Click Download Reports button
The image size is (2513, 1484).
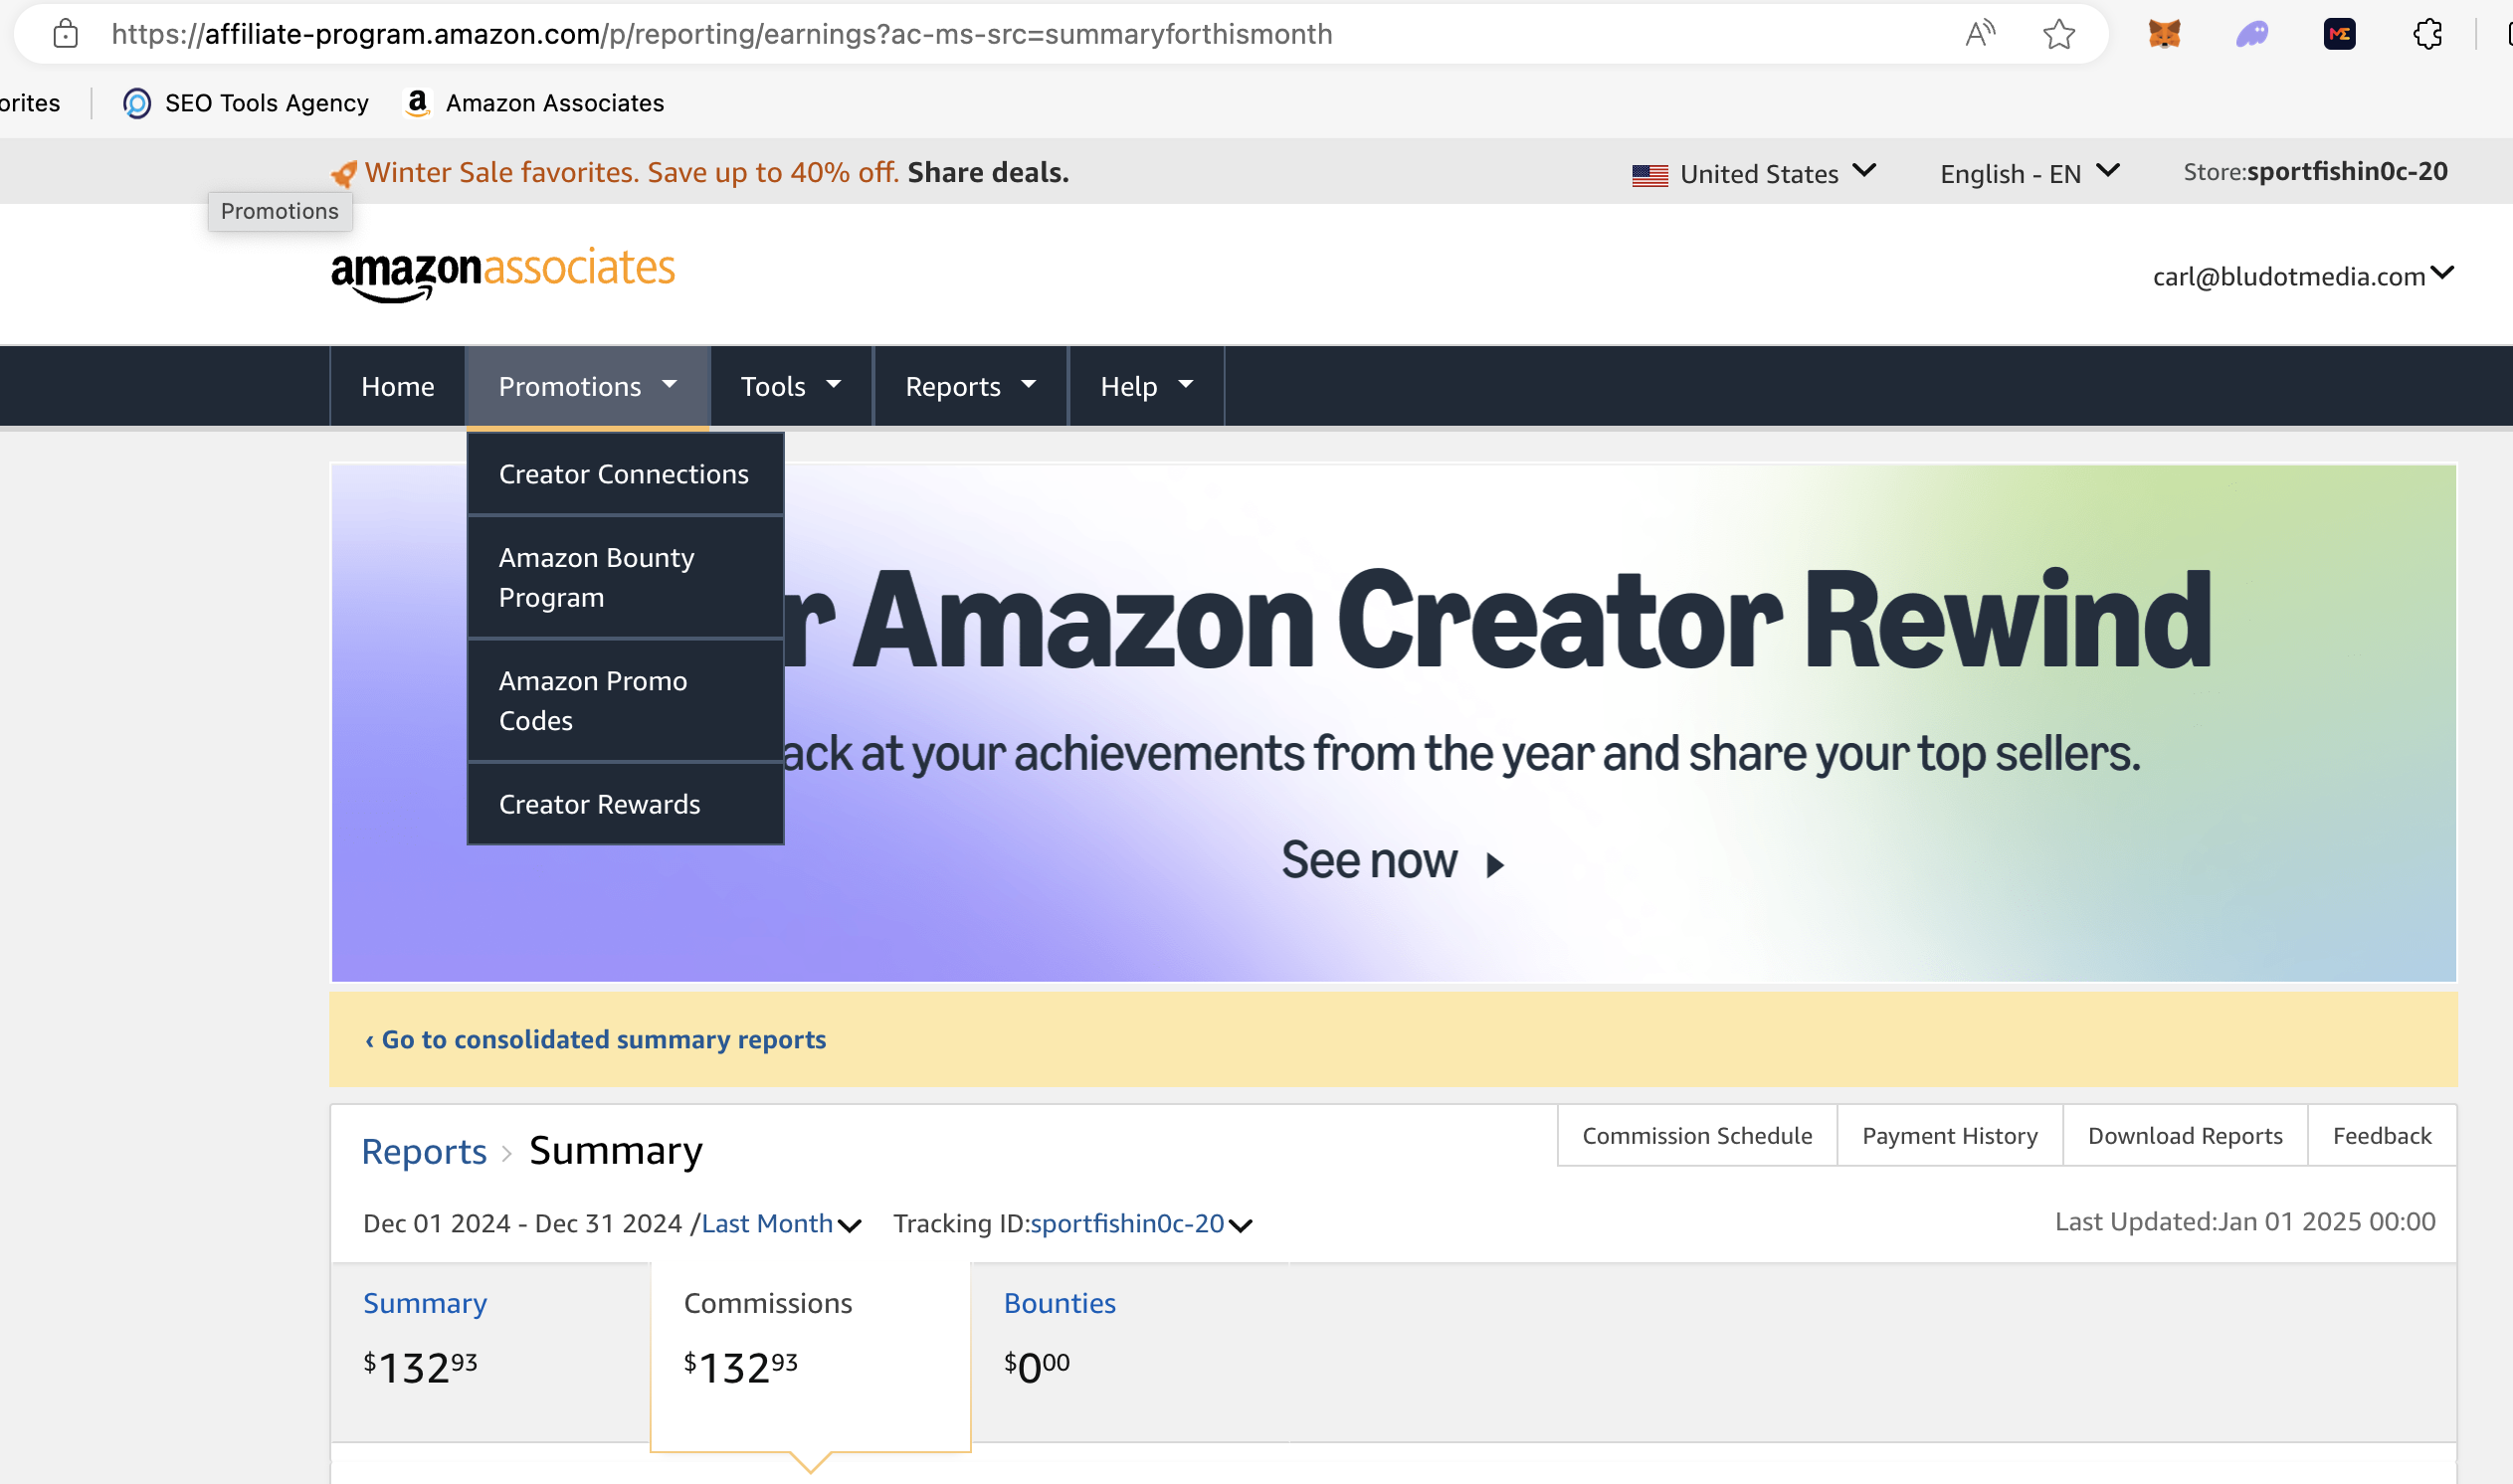pyautogui.click(x=2185, y=1135)
